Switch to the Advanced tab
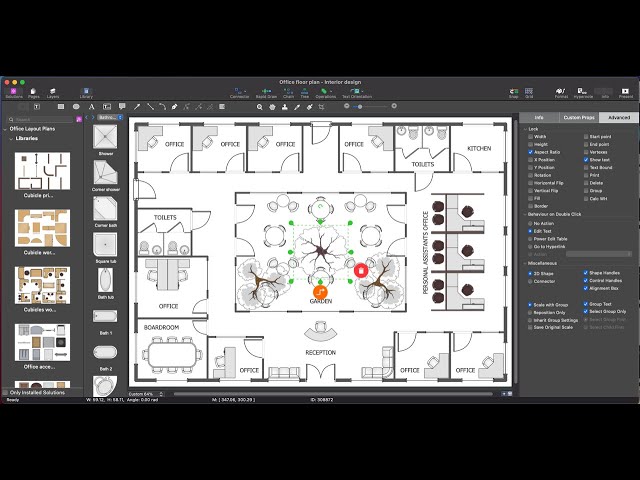640x480 pixels. [x=619, y=118]
